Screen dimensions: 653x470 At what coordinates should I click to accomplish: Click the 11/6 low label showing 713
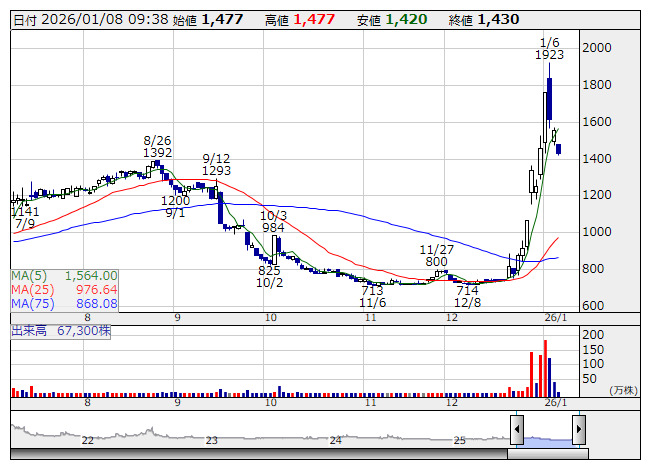[x=372, y=297]
